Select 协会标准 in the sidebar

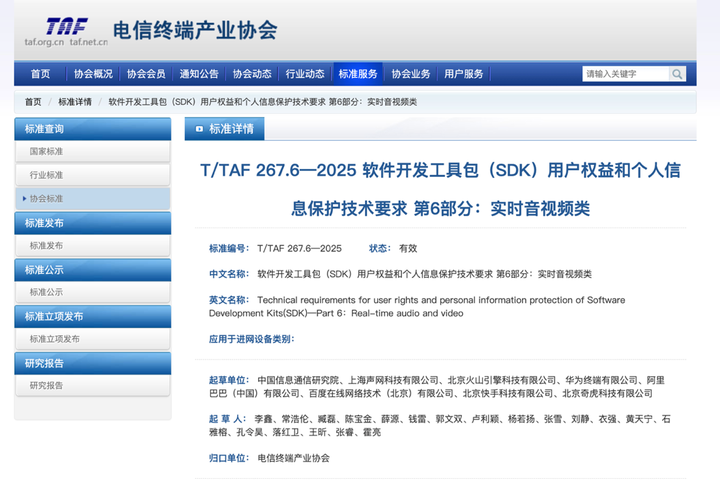(x=93, y=198)
